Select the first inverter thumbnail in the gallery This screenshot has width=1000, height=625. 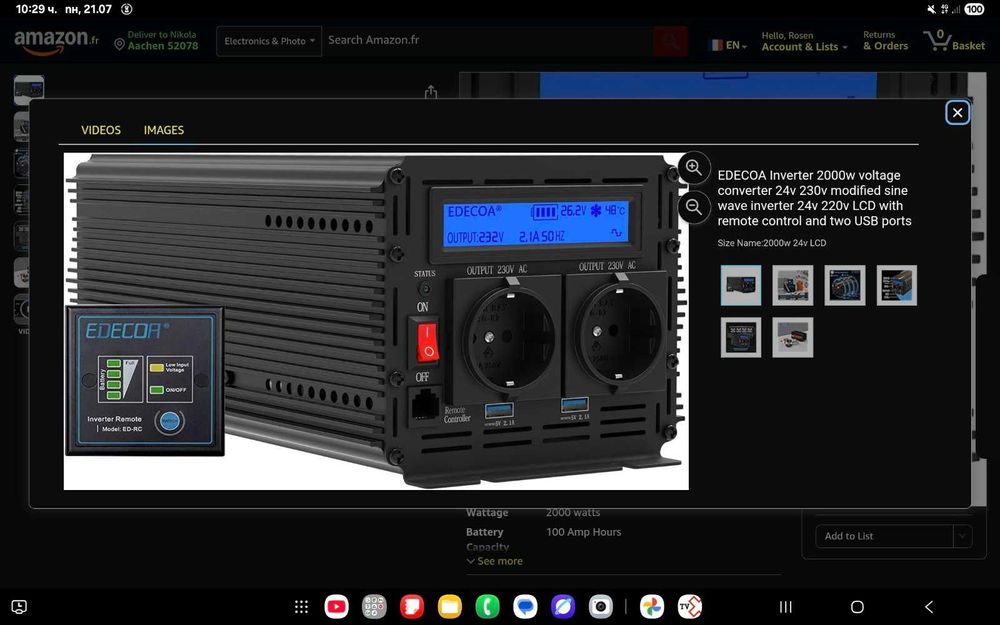click(x=740, y=285)
